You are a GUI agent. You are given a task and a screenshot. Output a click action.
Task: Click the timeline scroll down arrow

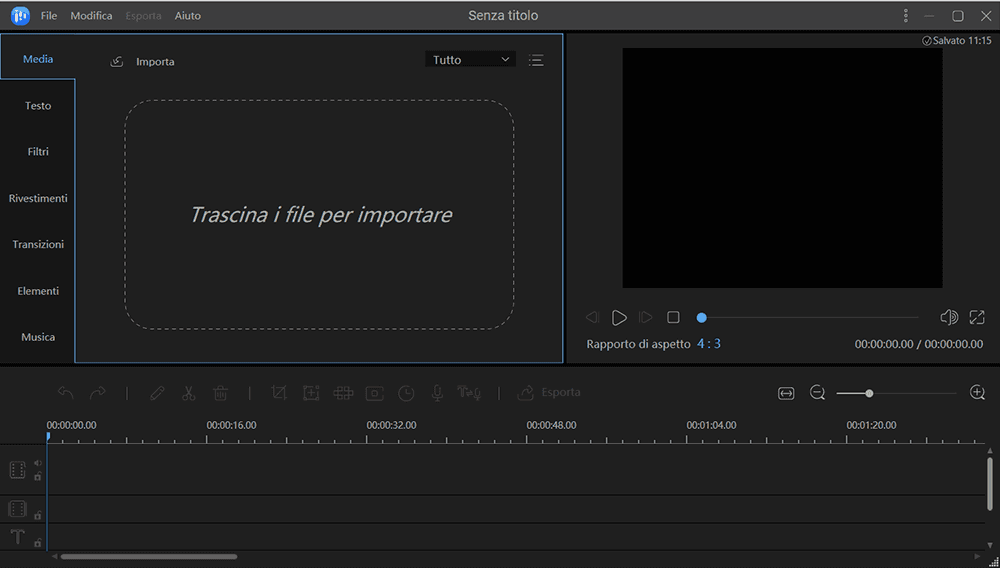pos(990,545)
